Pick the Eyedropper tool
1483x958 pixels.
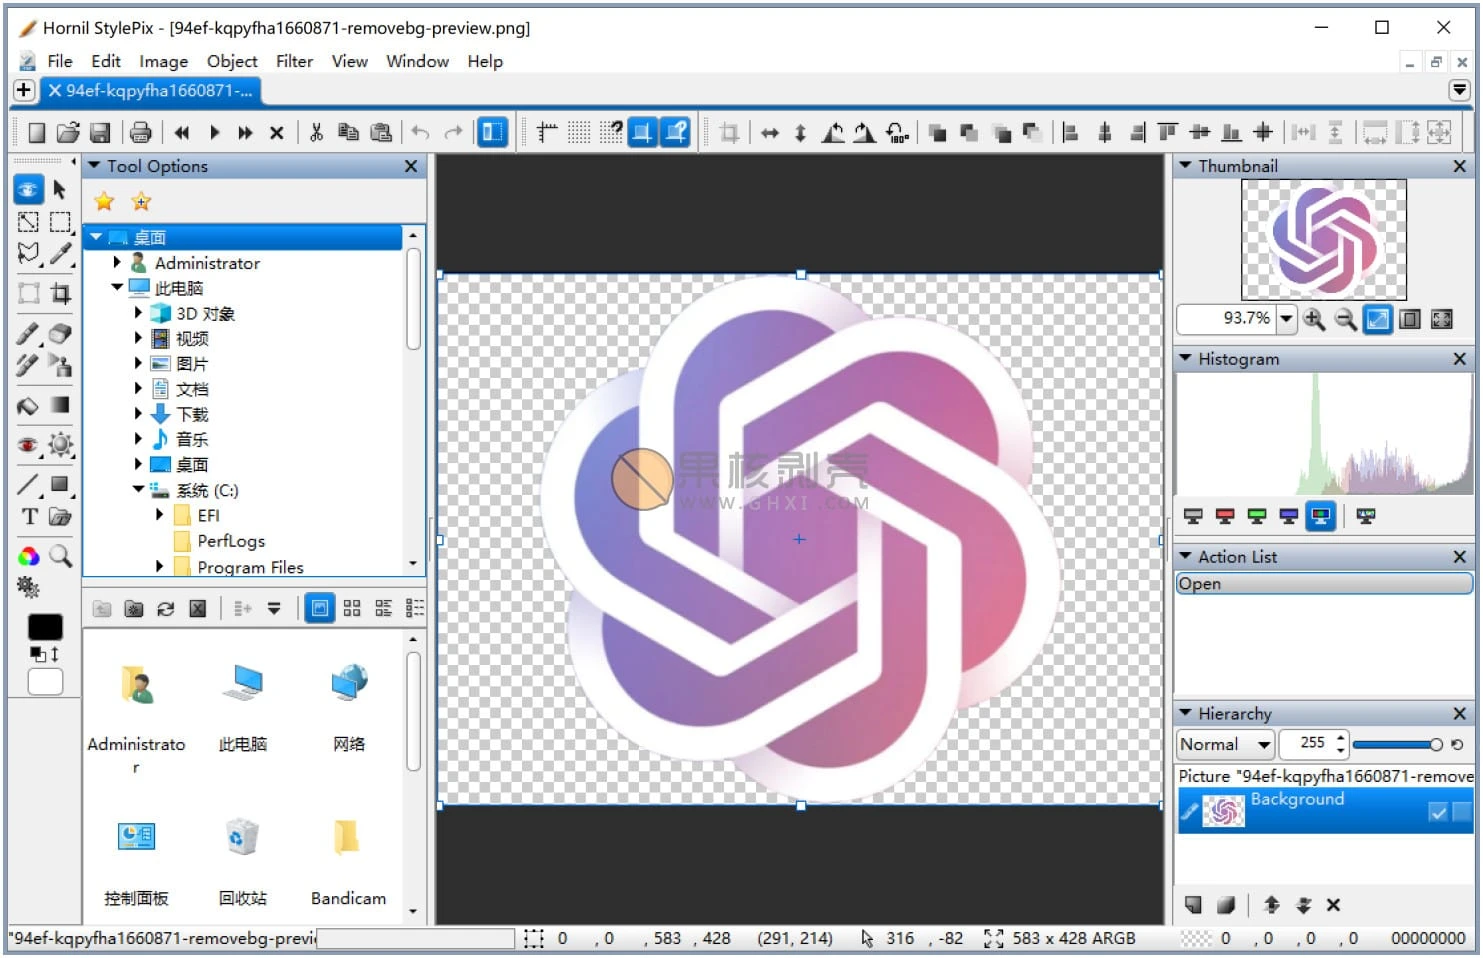[x=60, y=254]
